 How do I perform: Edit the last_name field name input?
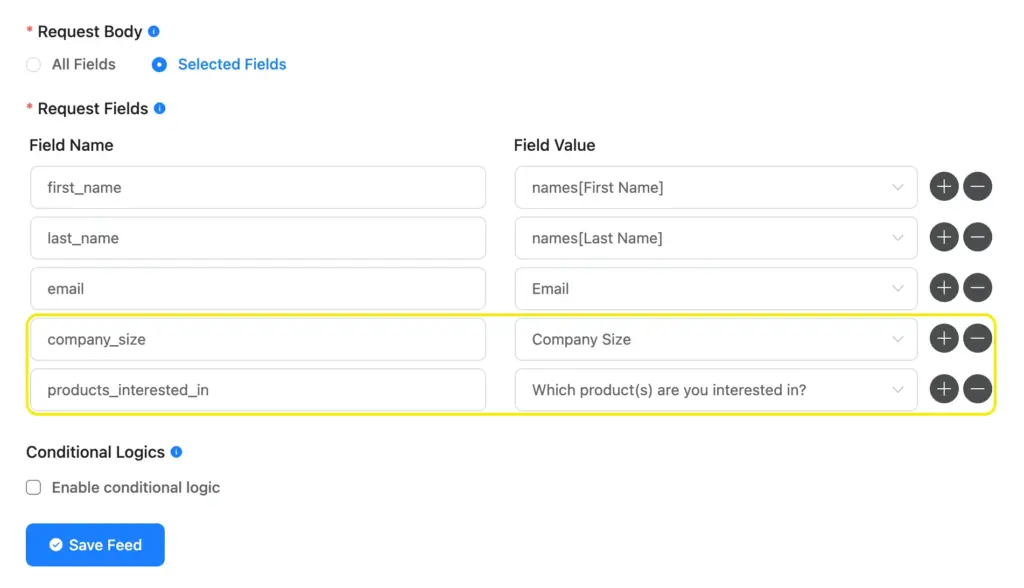[x=258, y=238]
